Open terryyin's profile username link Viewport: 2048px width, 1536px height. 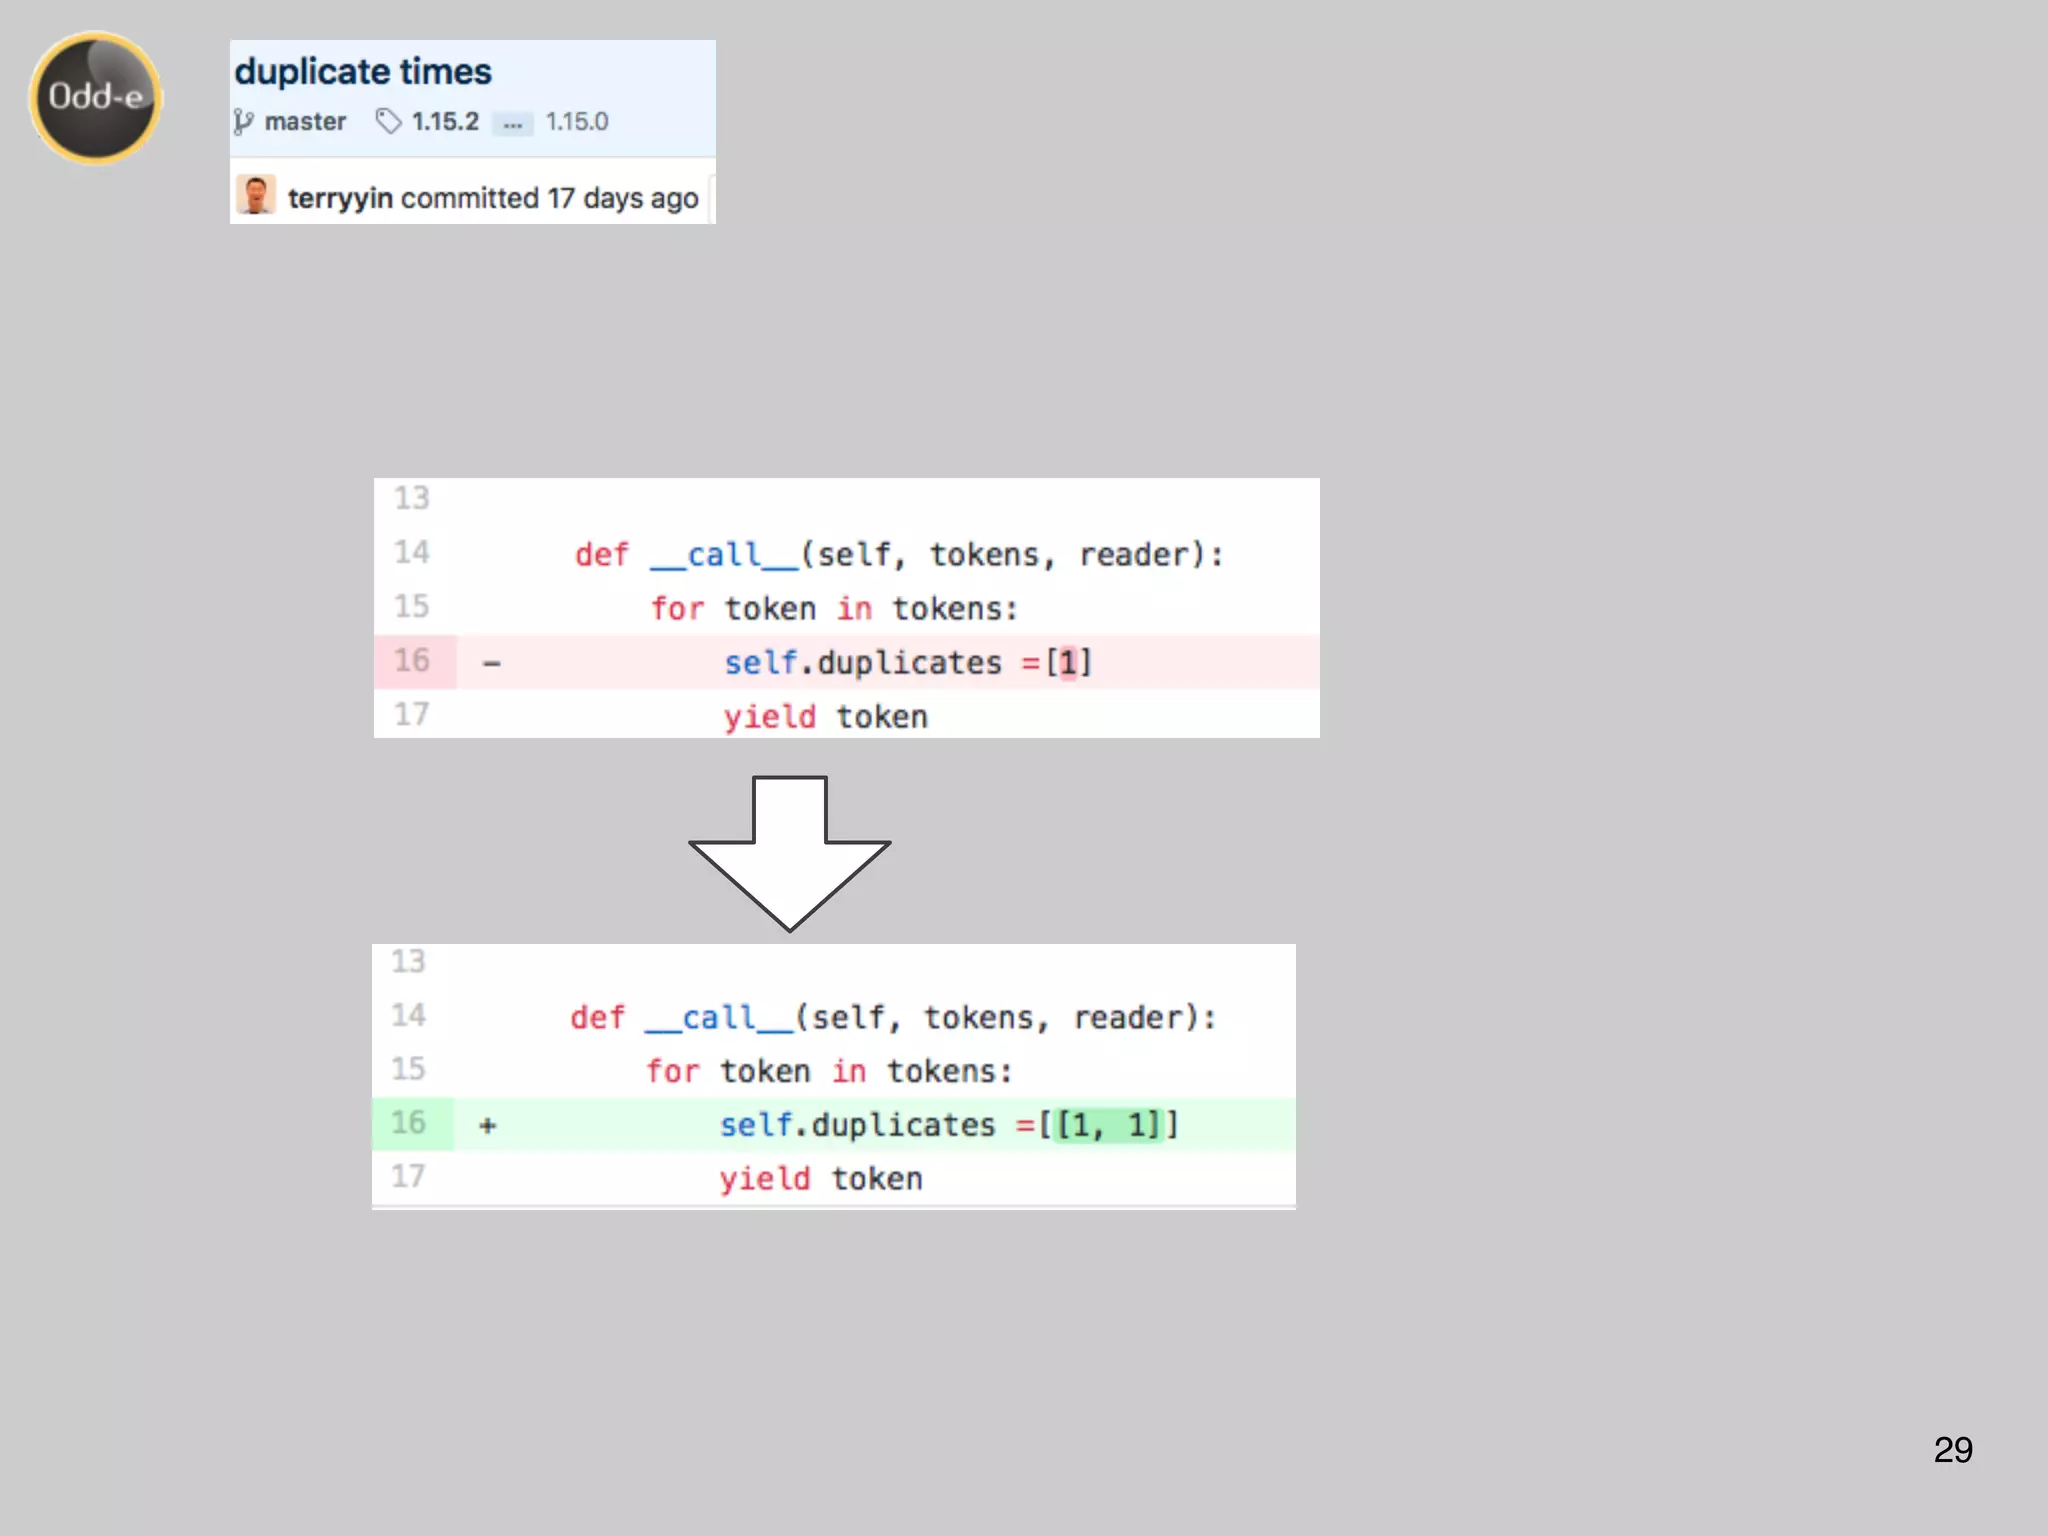tap(340, 198)
